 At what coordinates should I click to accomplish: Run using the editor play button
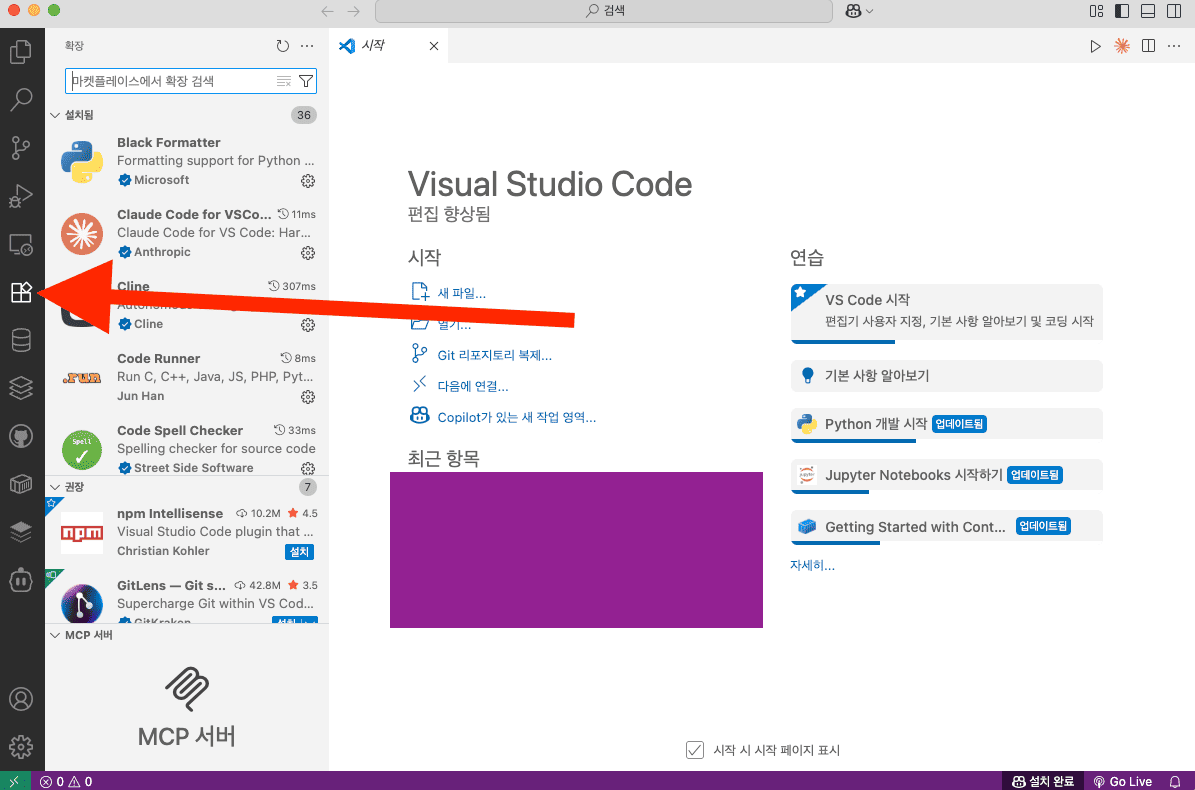(x=1095, y=46)
